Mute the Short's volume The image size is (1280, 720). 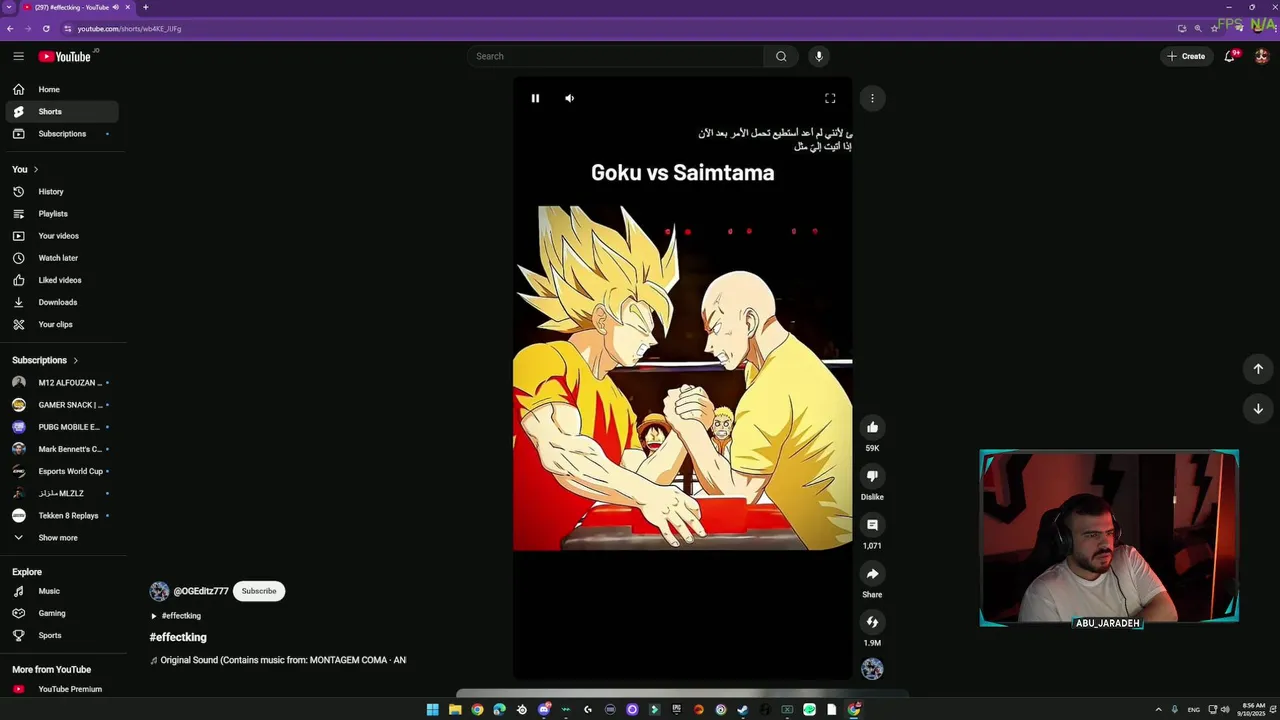569,98
